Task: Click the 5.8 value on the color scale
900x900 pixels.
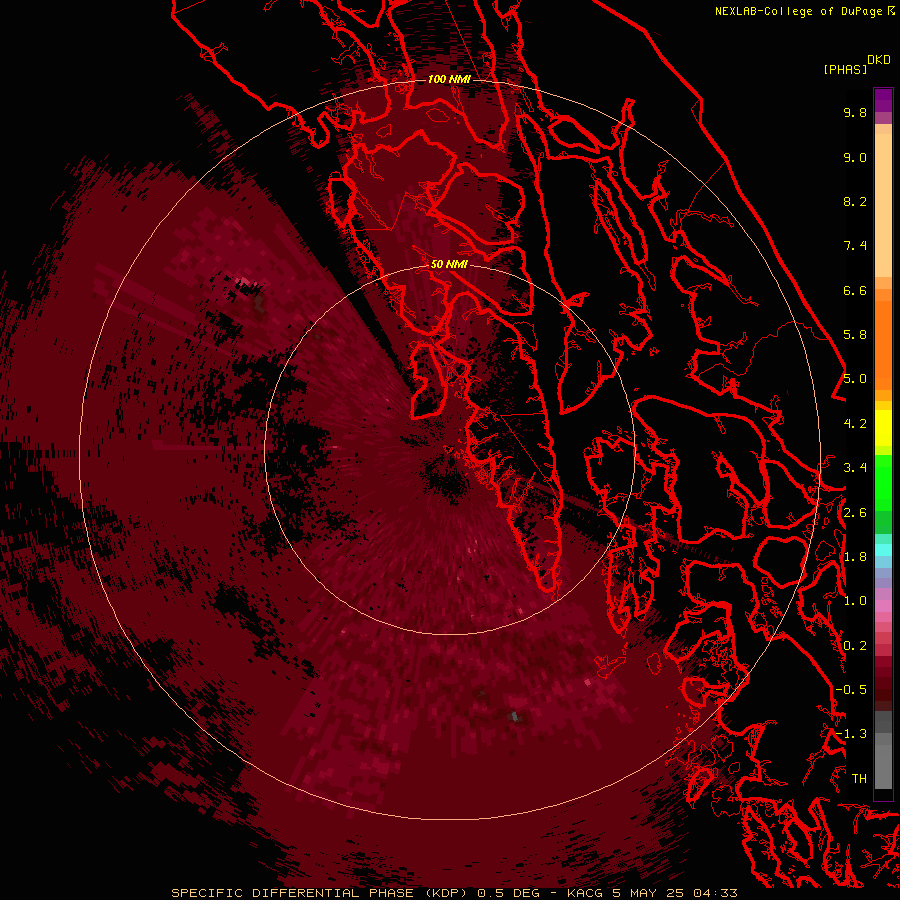Action: pos(855,335)
